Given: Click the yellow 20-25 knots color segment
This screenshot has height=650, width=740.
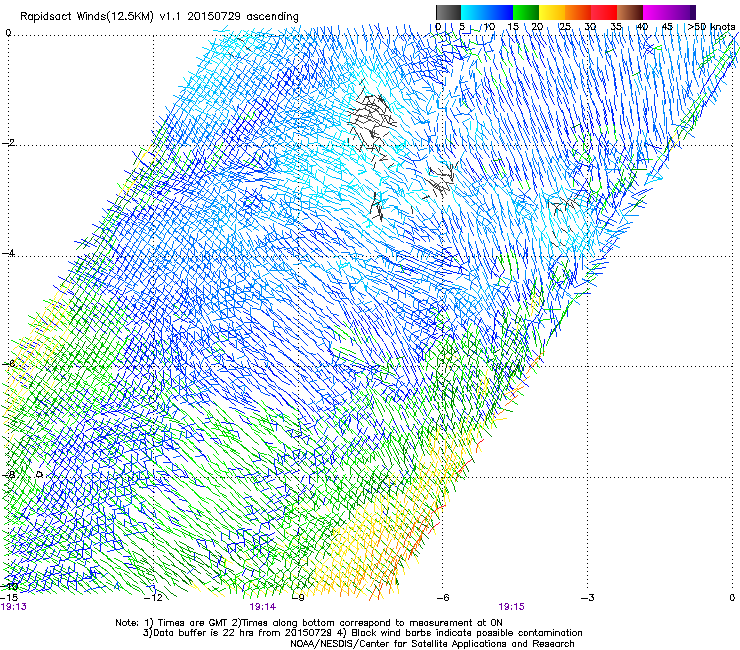Looking at the screenshot, I should (552, 12).
